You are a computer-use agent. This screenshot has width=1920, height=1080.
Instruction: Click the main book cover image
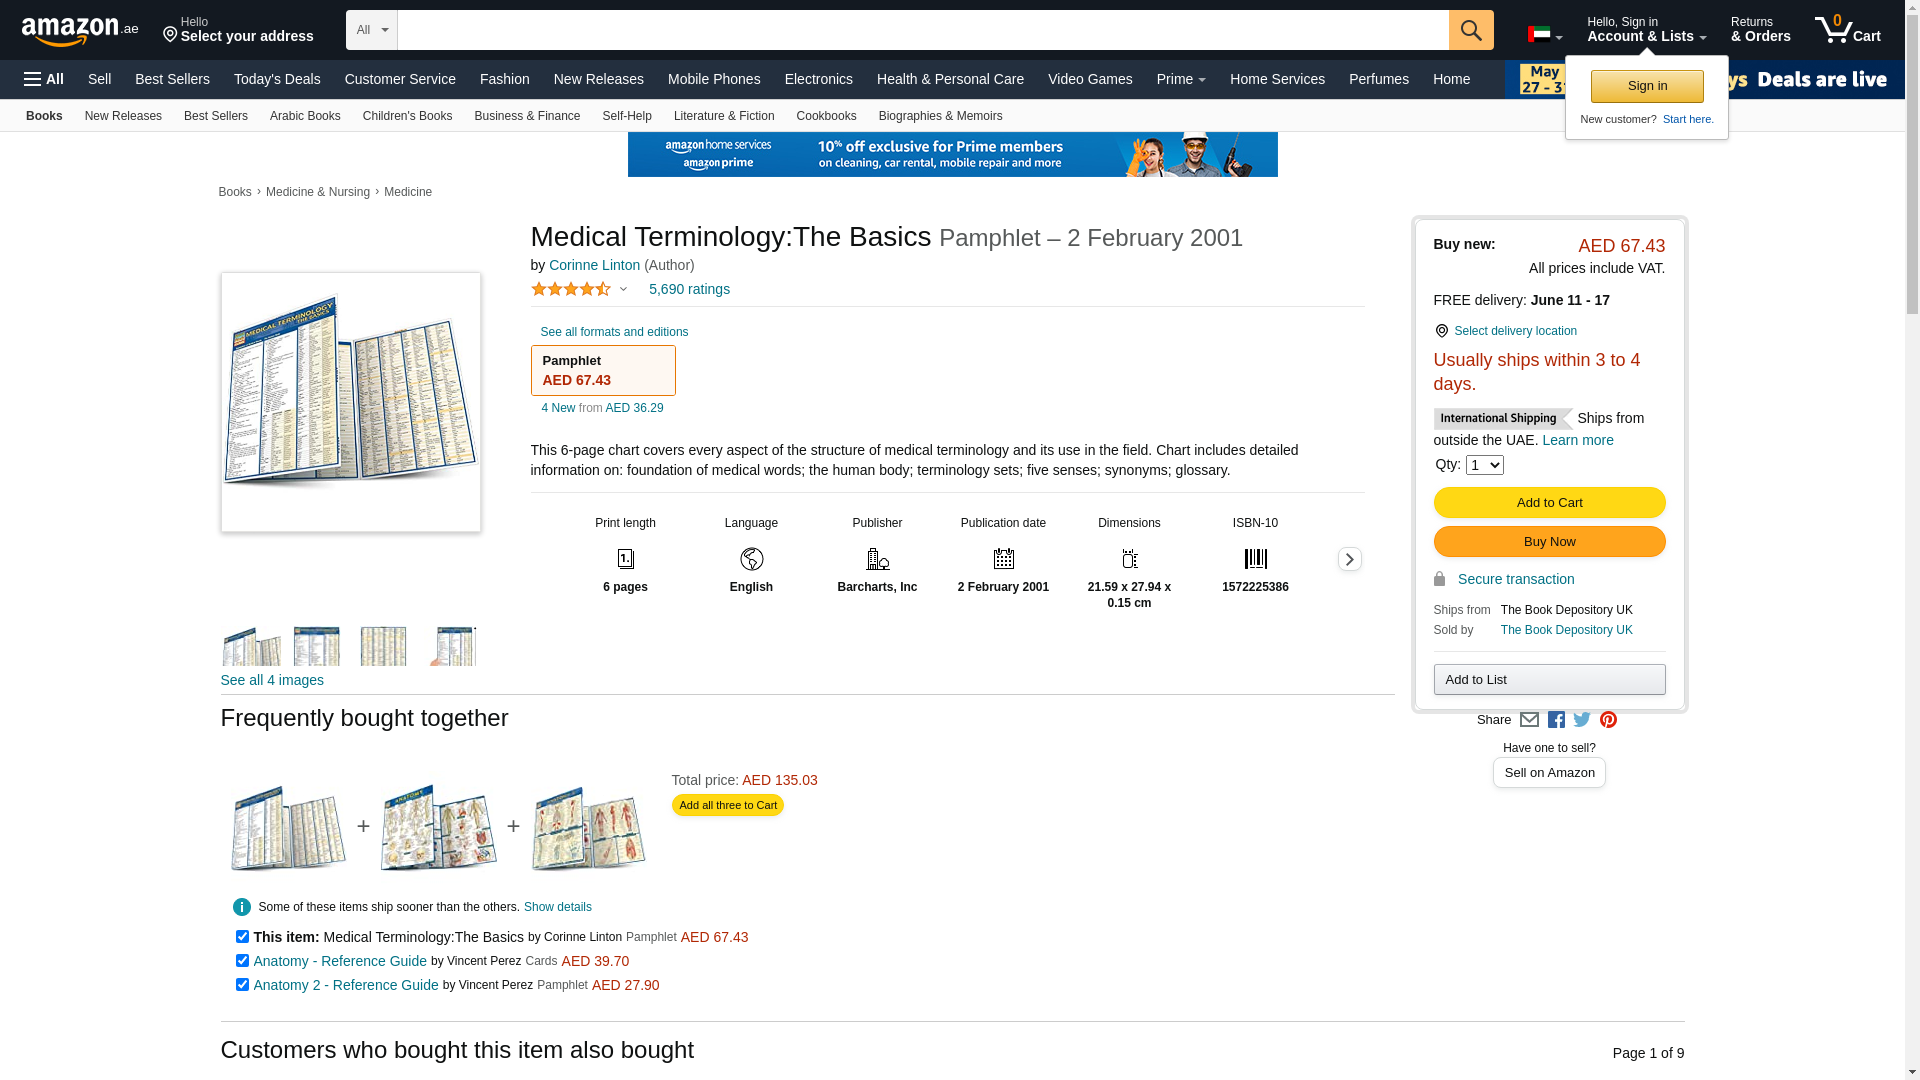pyautogui.click(x=350, y=402)
